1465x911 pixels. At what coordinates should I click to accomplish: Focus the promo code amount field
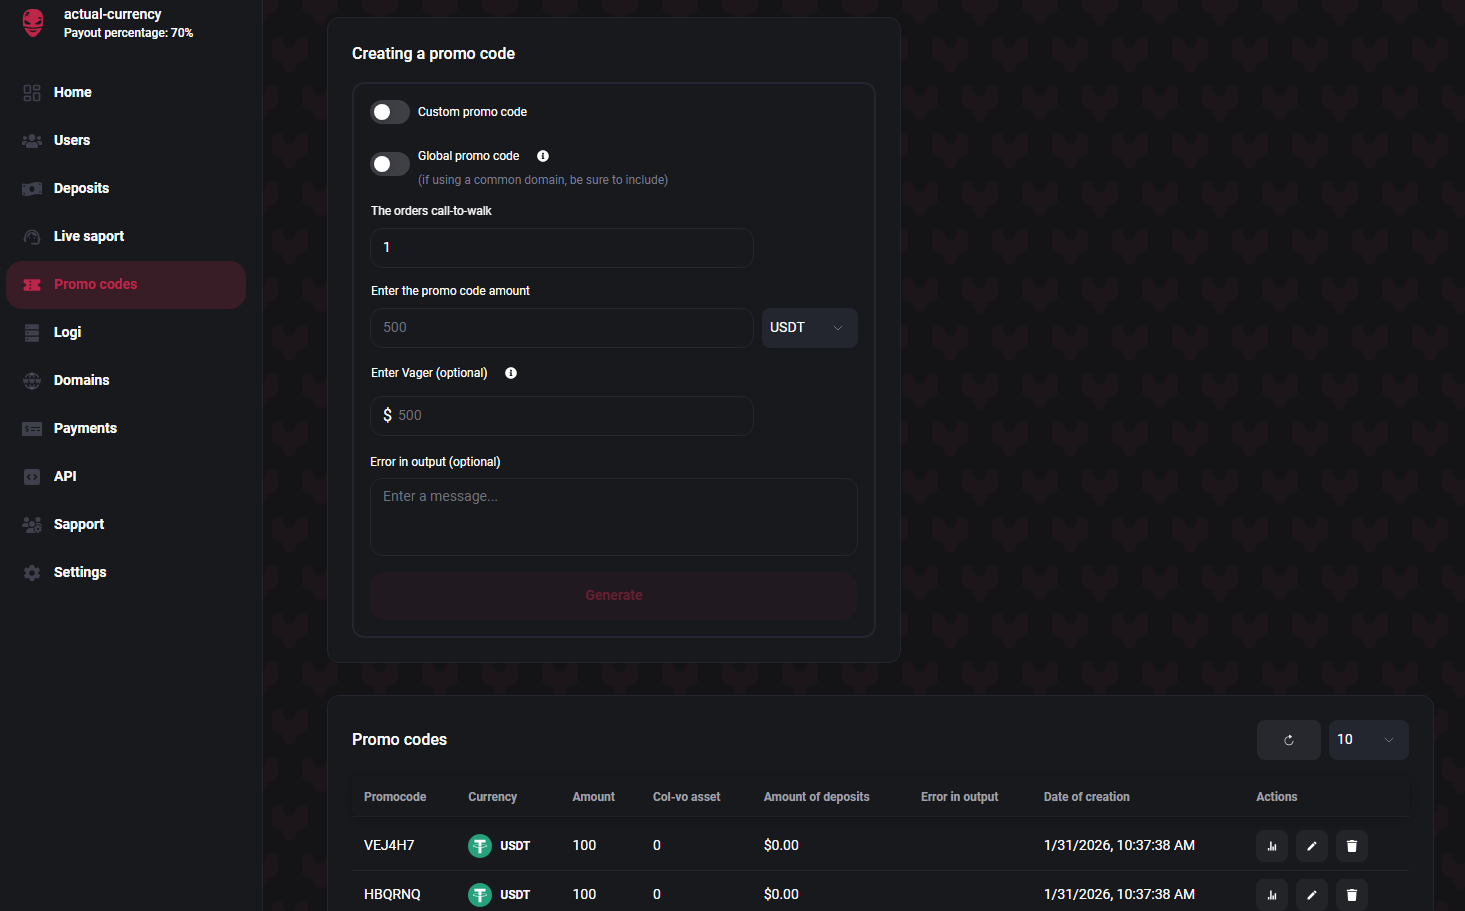tap(562, 328)
